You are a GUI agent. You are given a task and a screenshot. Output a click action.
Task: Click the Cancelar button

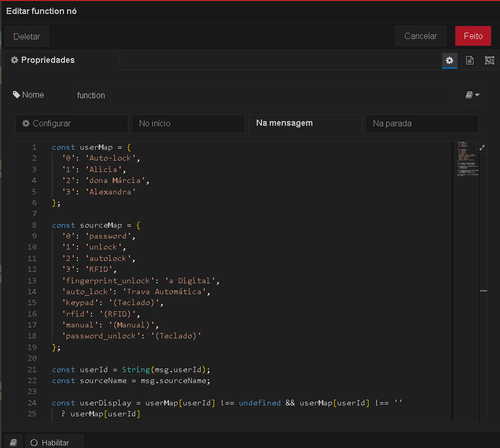point(421,36)
